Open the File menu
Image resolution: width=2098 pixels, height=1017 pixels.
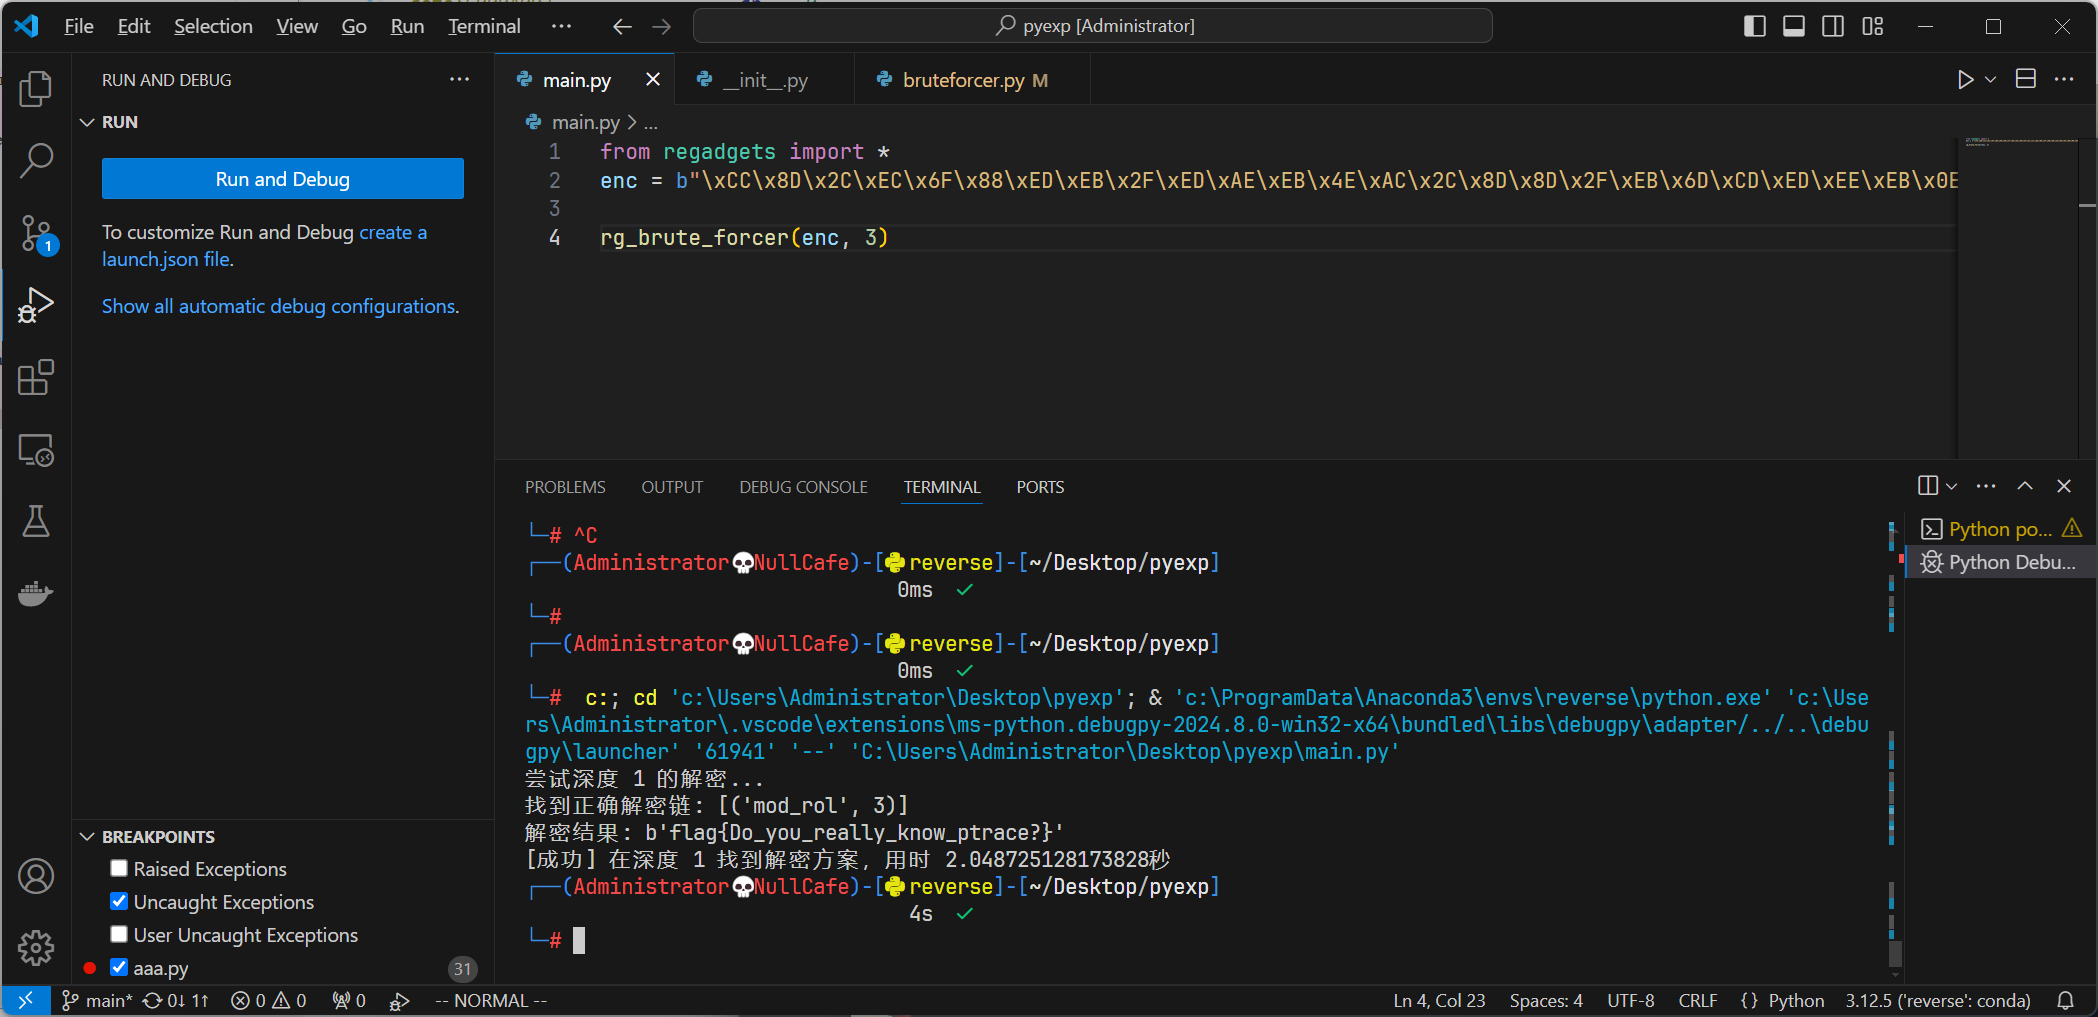coord(79,26)
